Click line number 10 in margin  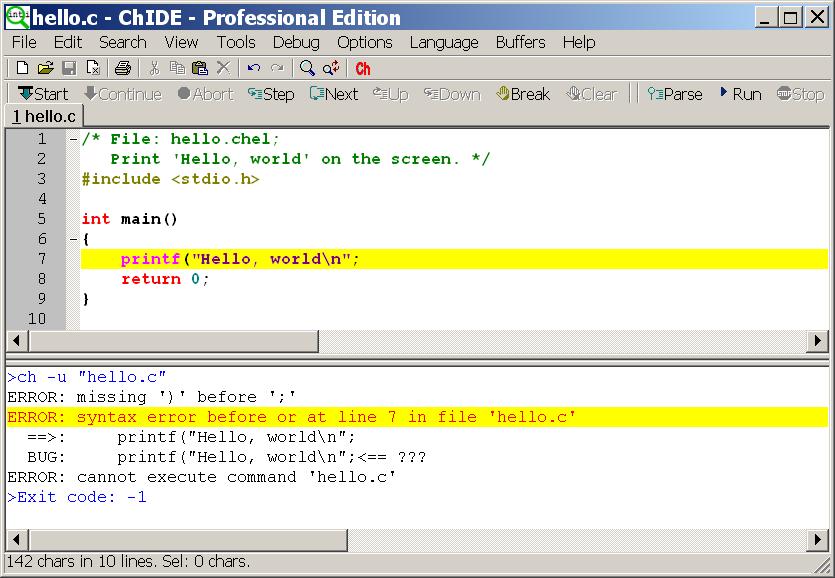click(37, 319)
